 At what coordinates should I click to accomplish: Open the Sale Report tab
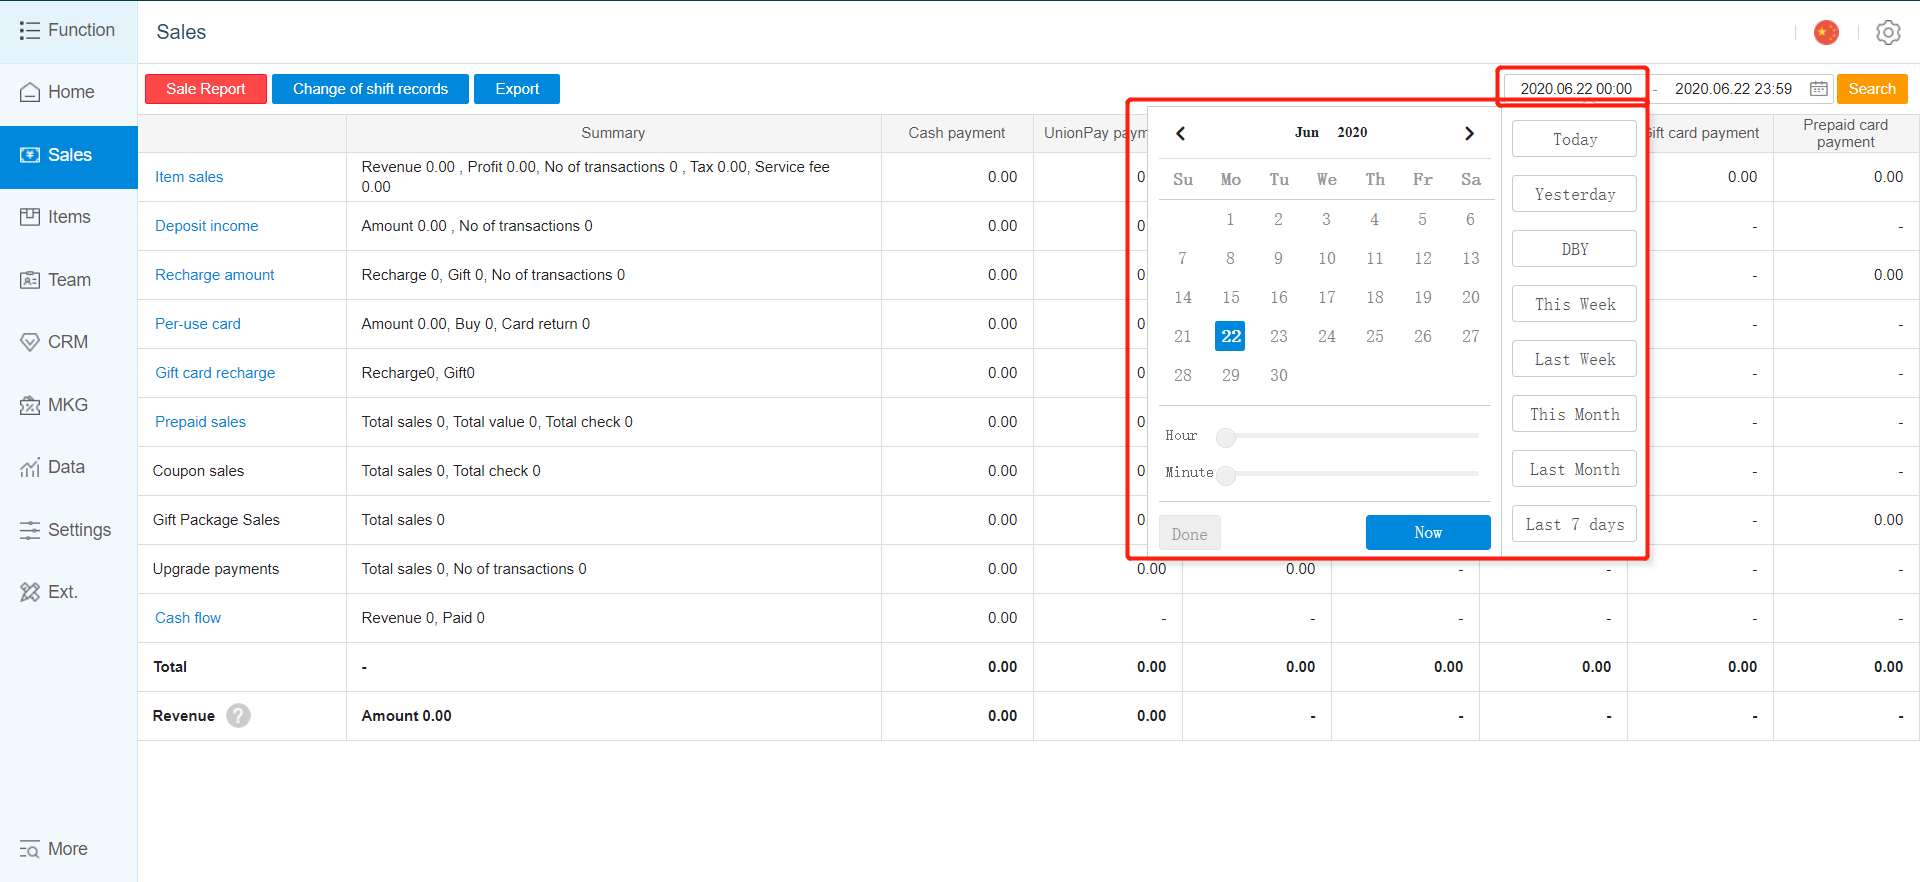(206, 89)
